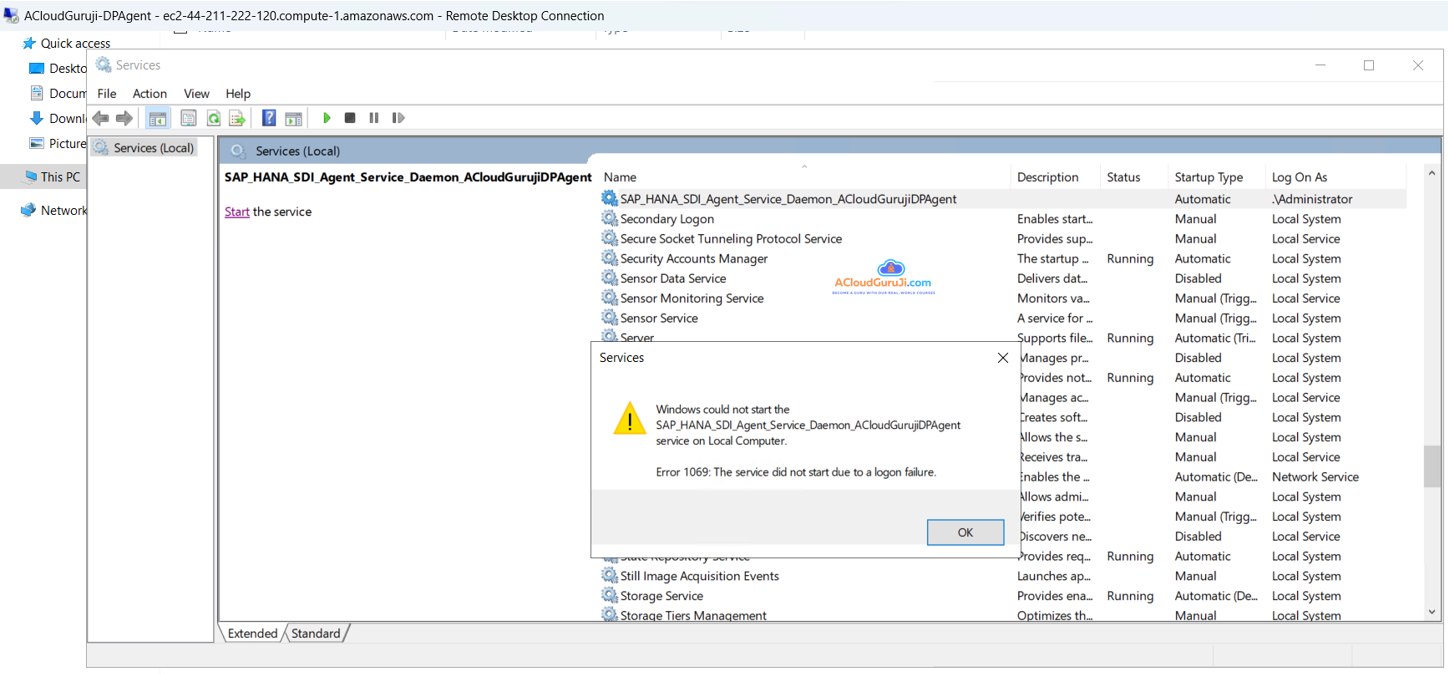Click the scrollbar down arrow in services list

1432,611
